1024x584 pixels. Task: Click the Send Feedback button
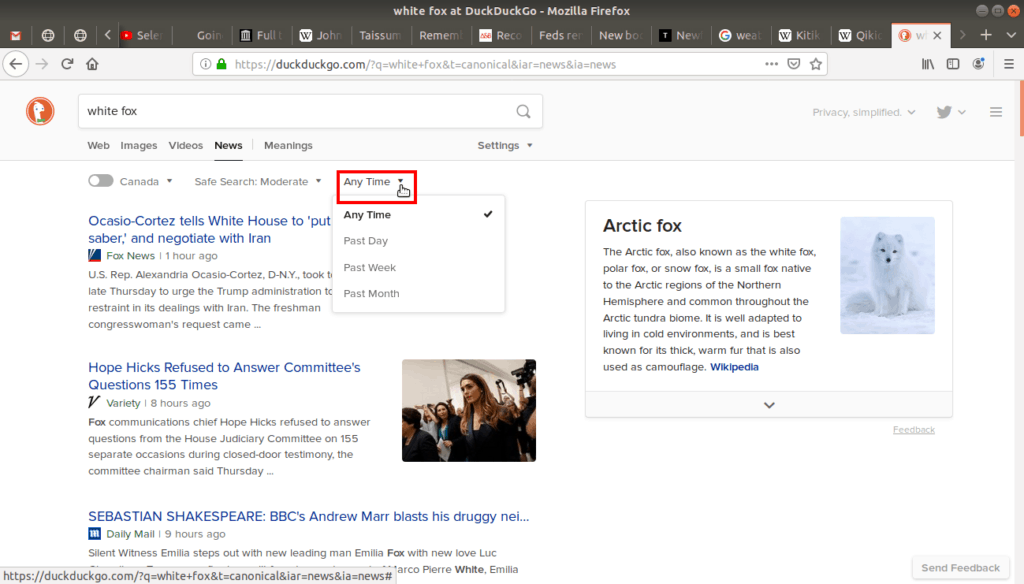pos(960,568)
